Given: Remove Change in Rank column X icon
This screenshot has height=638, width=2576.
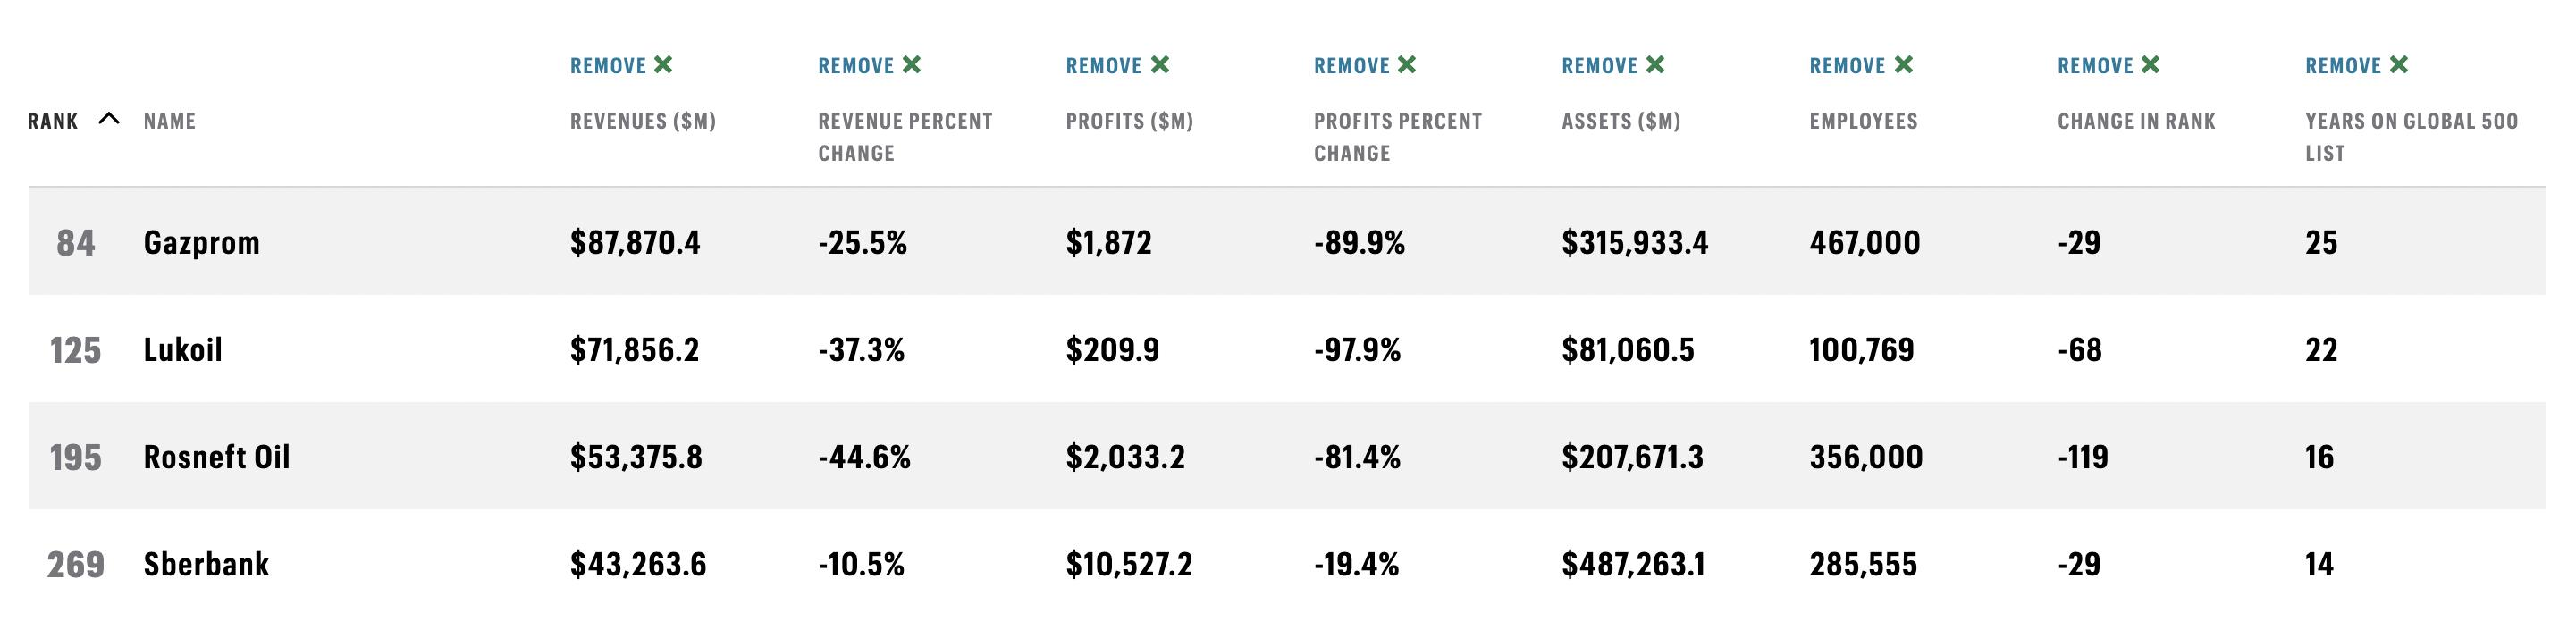Looking at the screenshot, I should (x=2151, y=65).
